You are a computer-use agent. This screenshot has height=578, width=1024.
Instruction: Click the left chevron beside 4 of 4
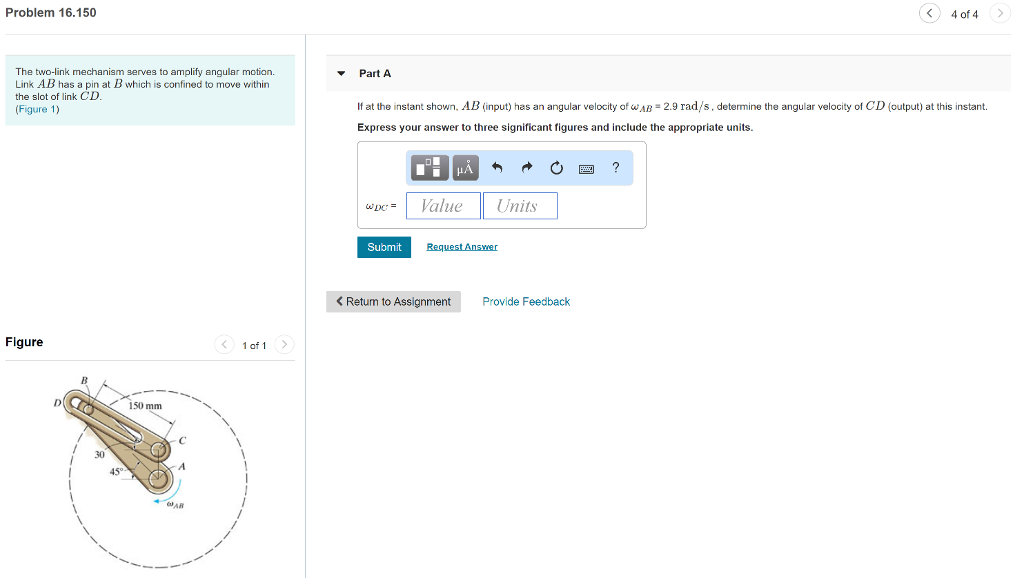click(930, 12)
